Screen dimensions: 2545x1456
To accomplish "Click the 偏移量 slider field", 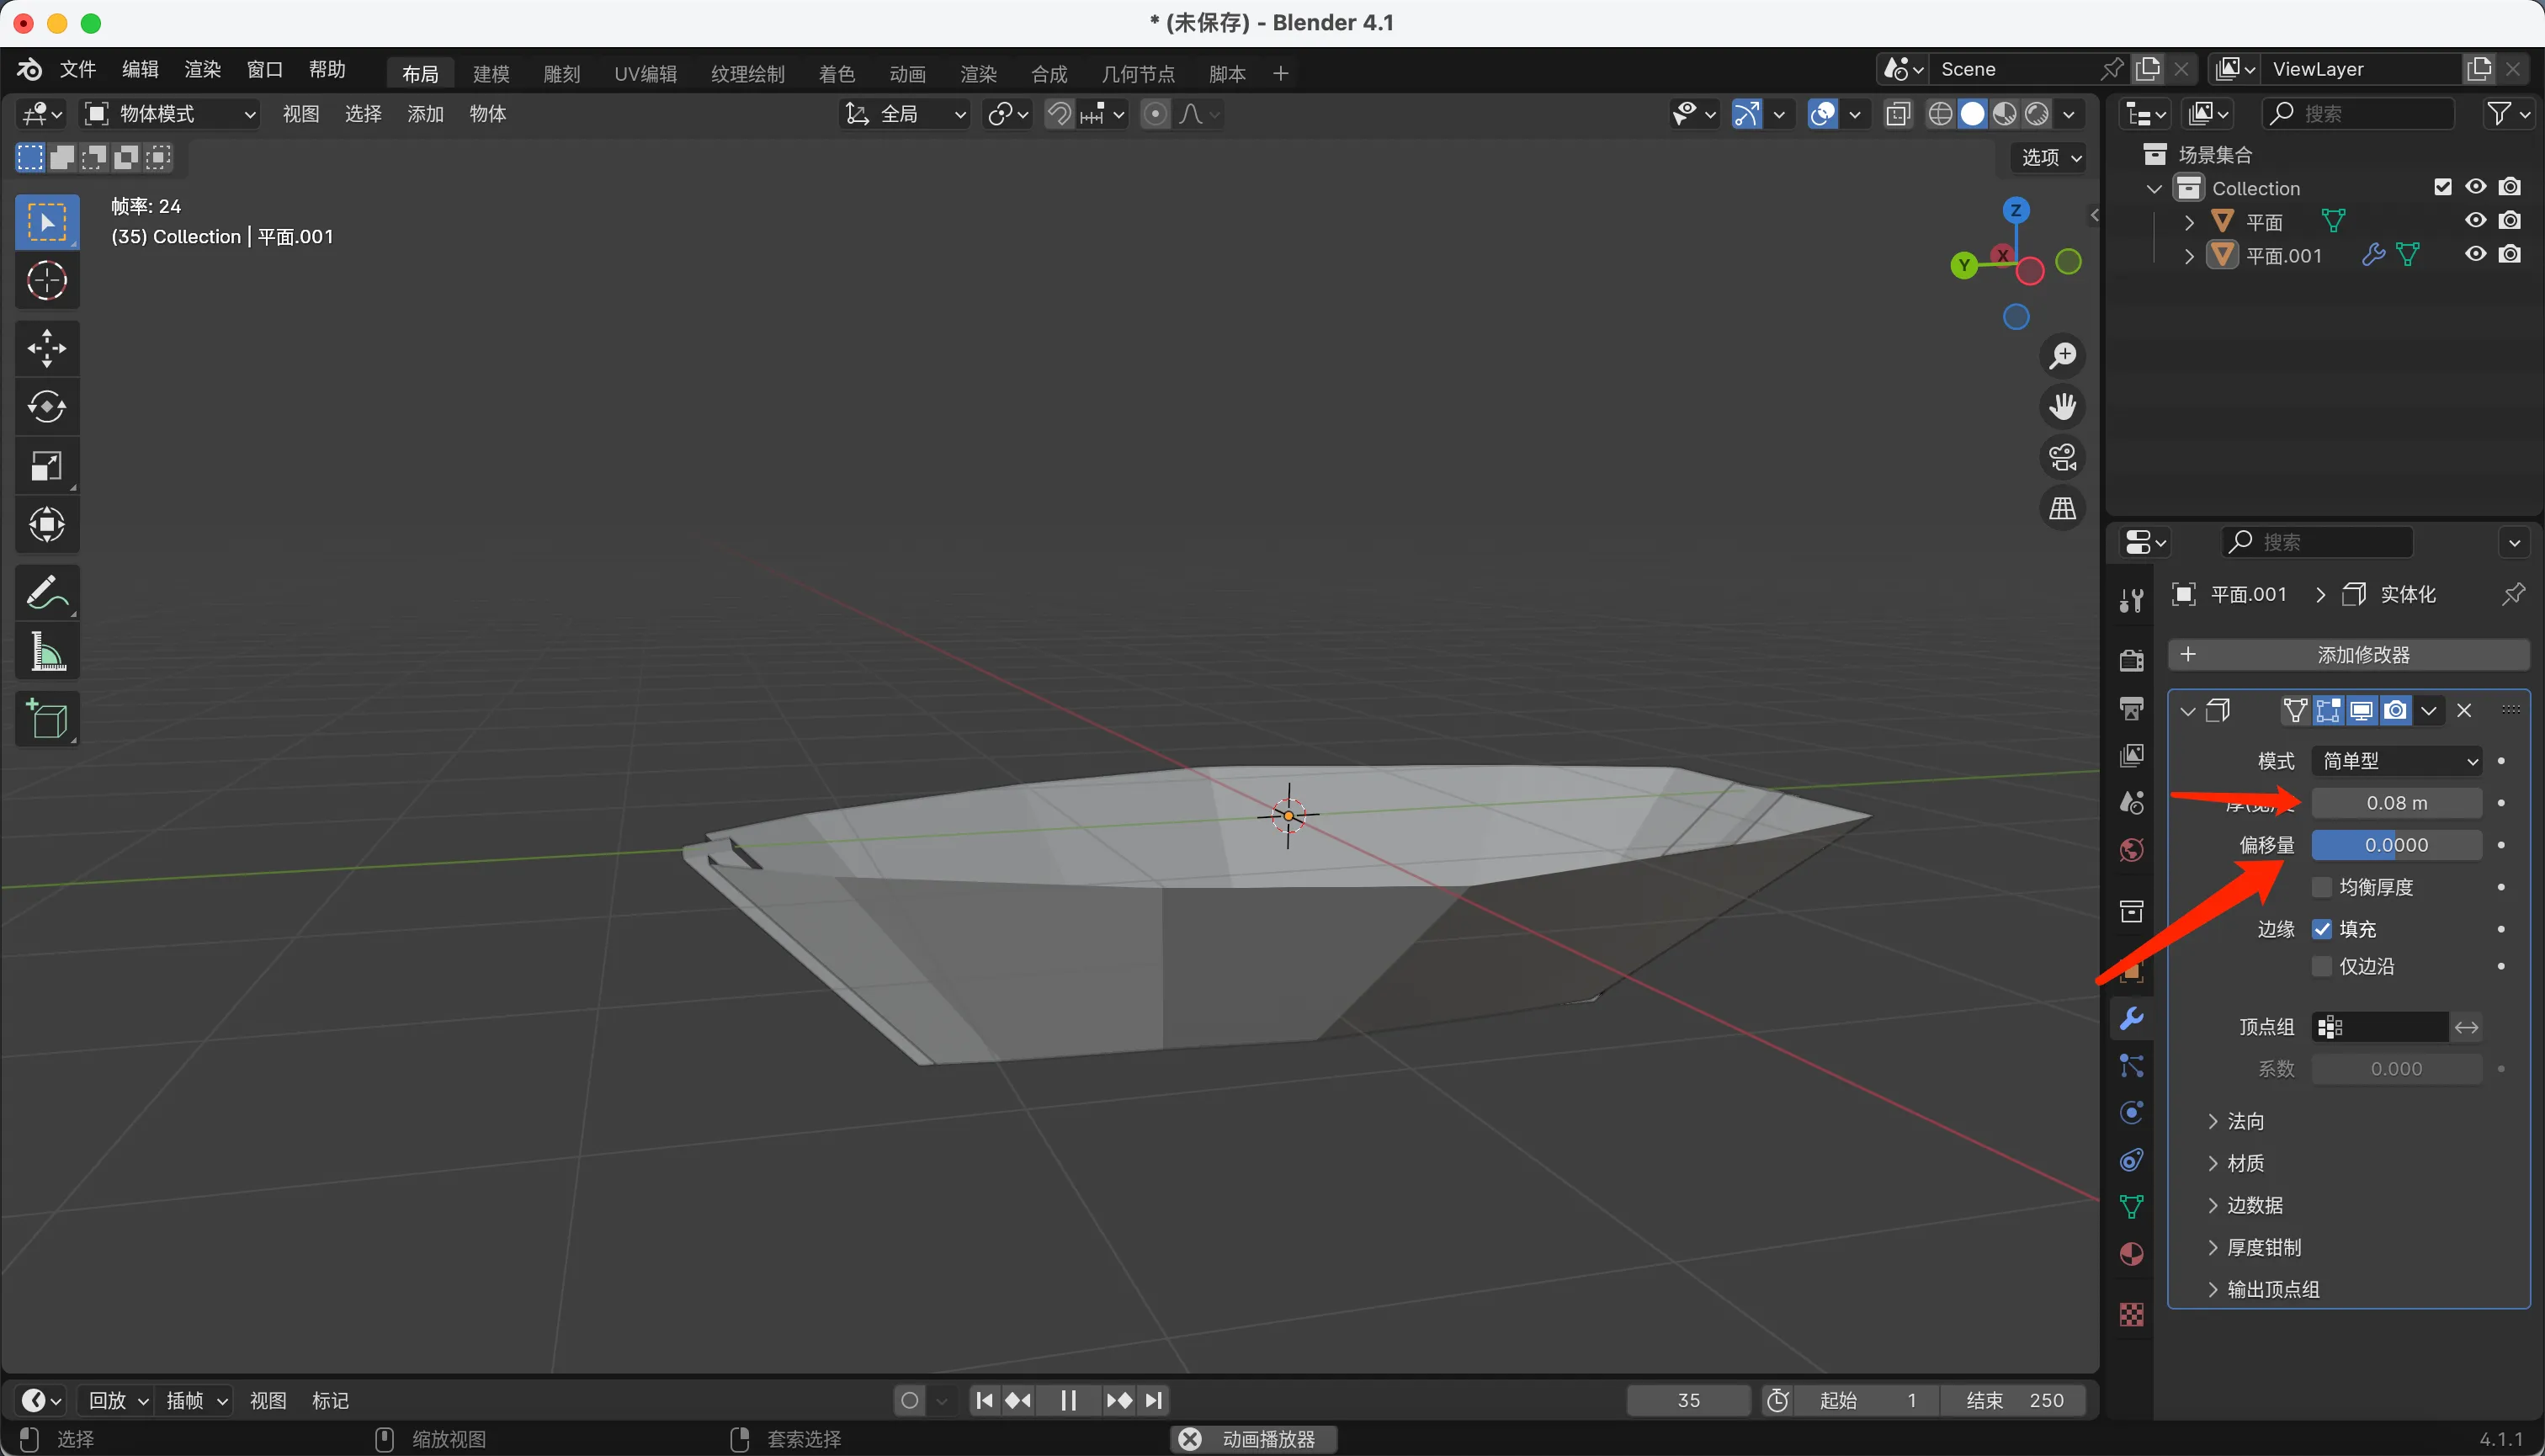I will pos(2396,845).
